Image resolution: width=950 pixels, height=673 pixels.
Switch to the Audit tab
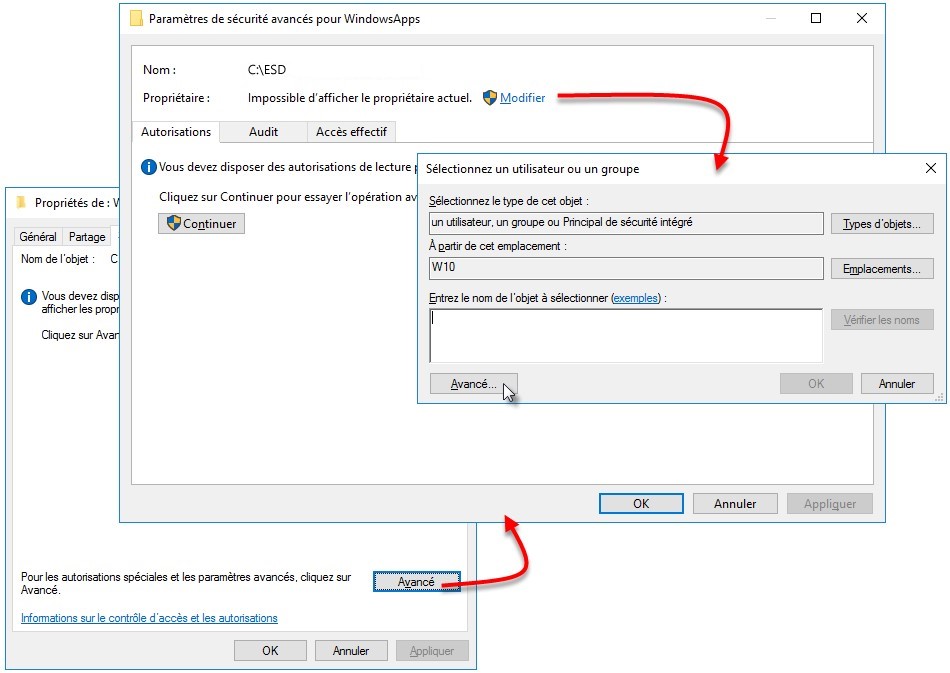click(x=264, y=131)
